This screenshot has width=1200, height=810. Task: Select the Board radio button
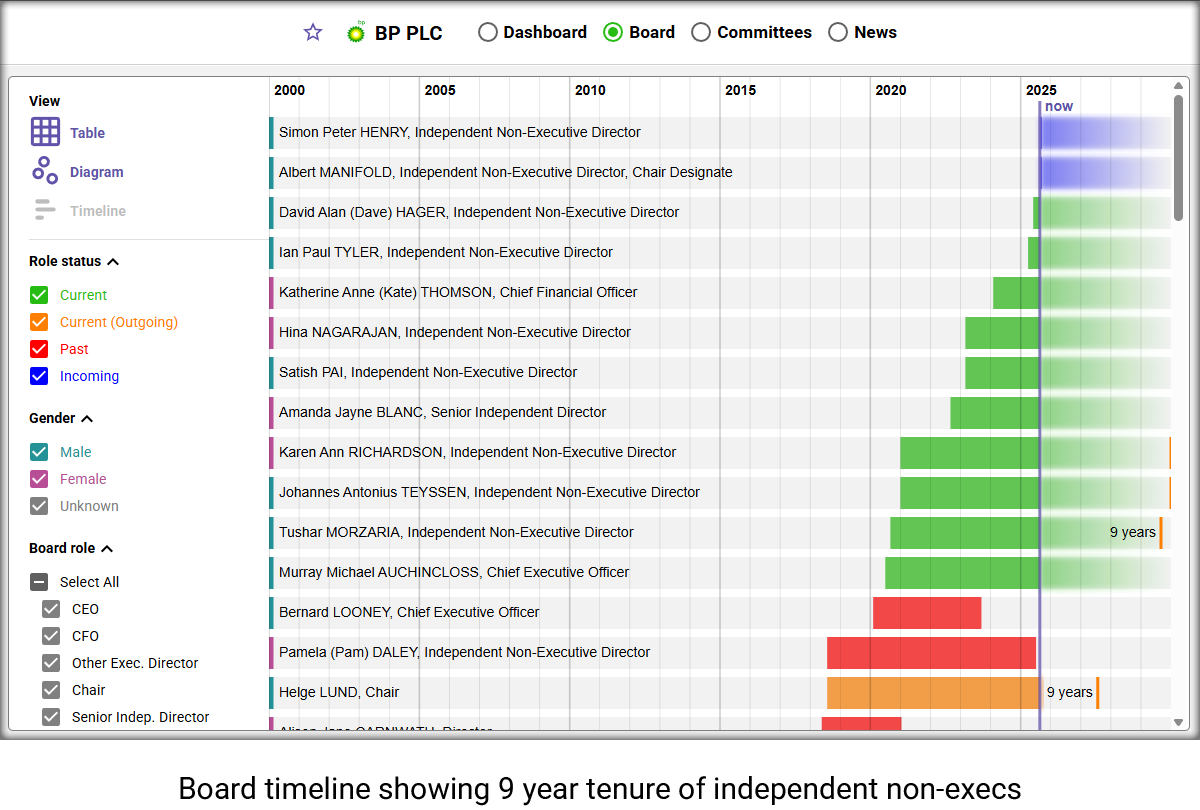click(x=613, y=32)
